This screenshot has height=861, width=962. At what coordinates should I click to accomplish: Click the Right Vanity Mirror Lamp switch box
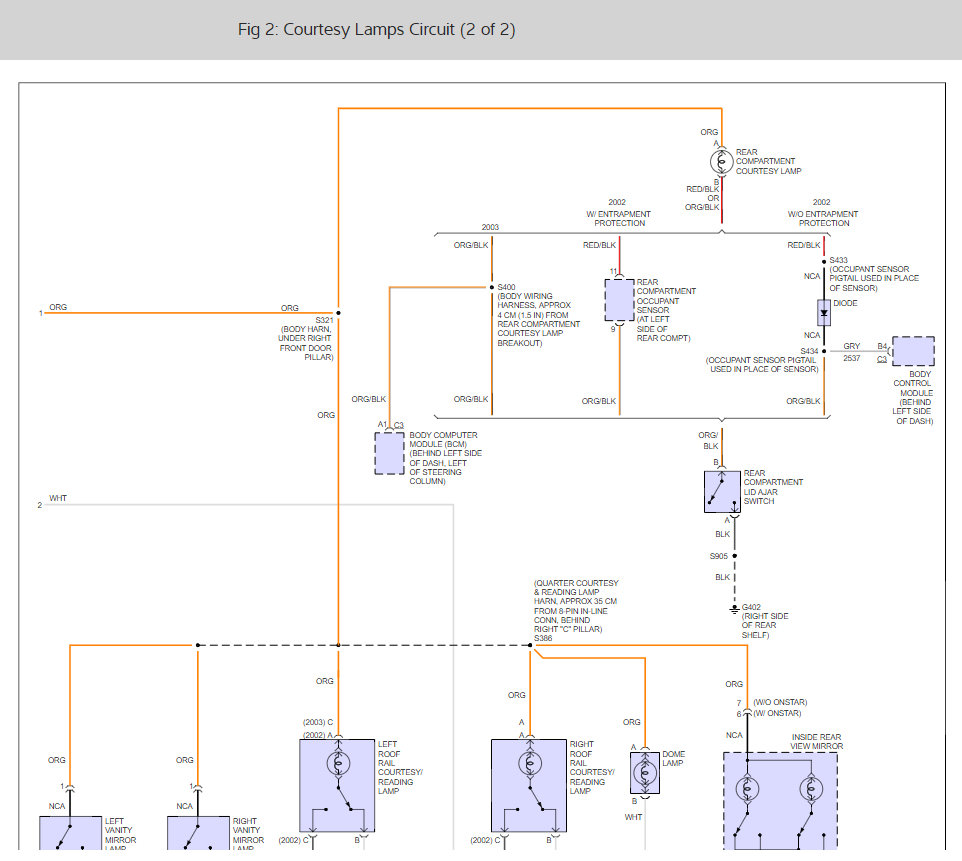click(x=198, y=833)
